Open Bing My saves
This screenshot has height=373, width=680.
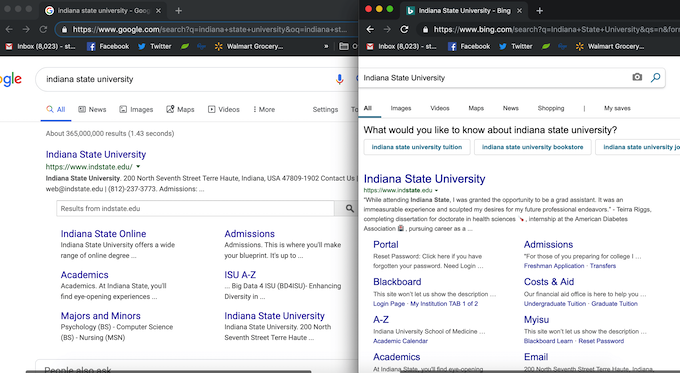tap(617, 108)
